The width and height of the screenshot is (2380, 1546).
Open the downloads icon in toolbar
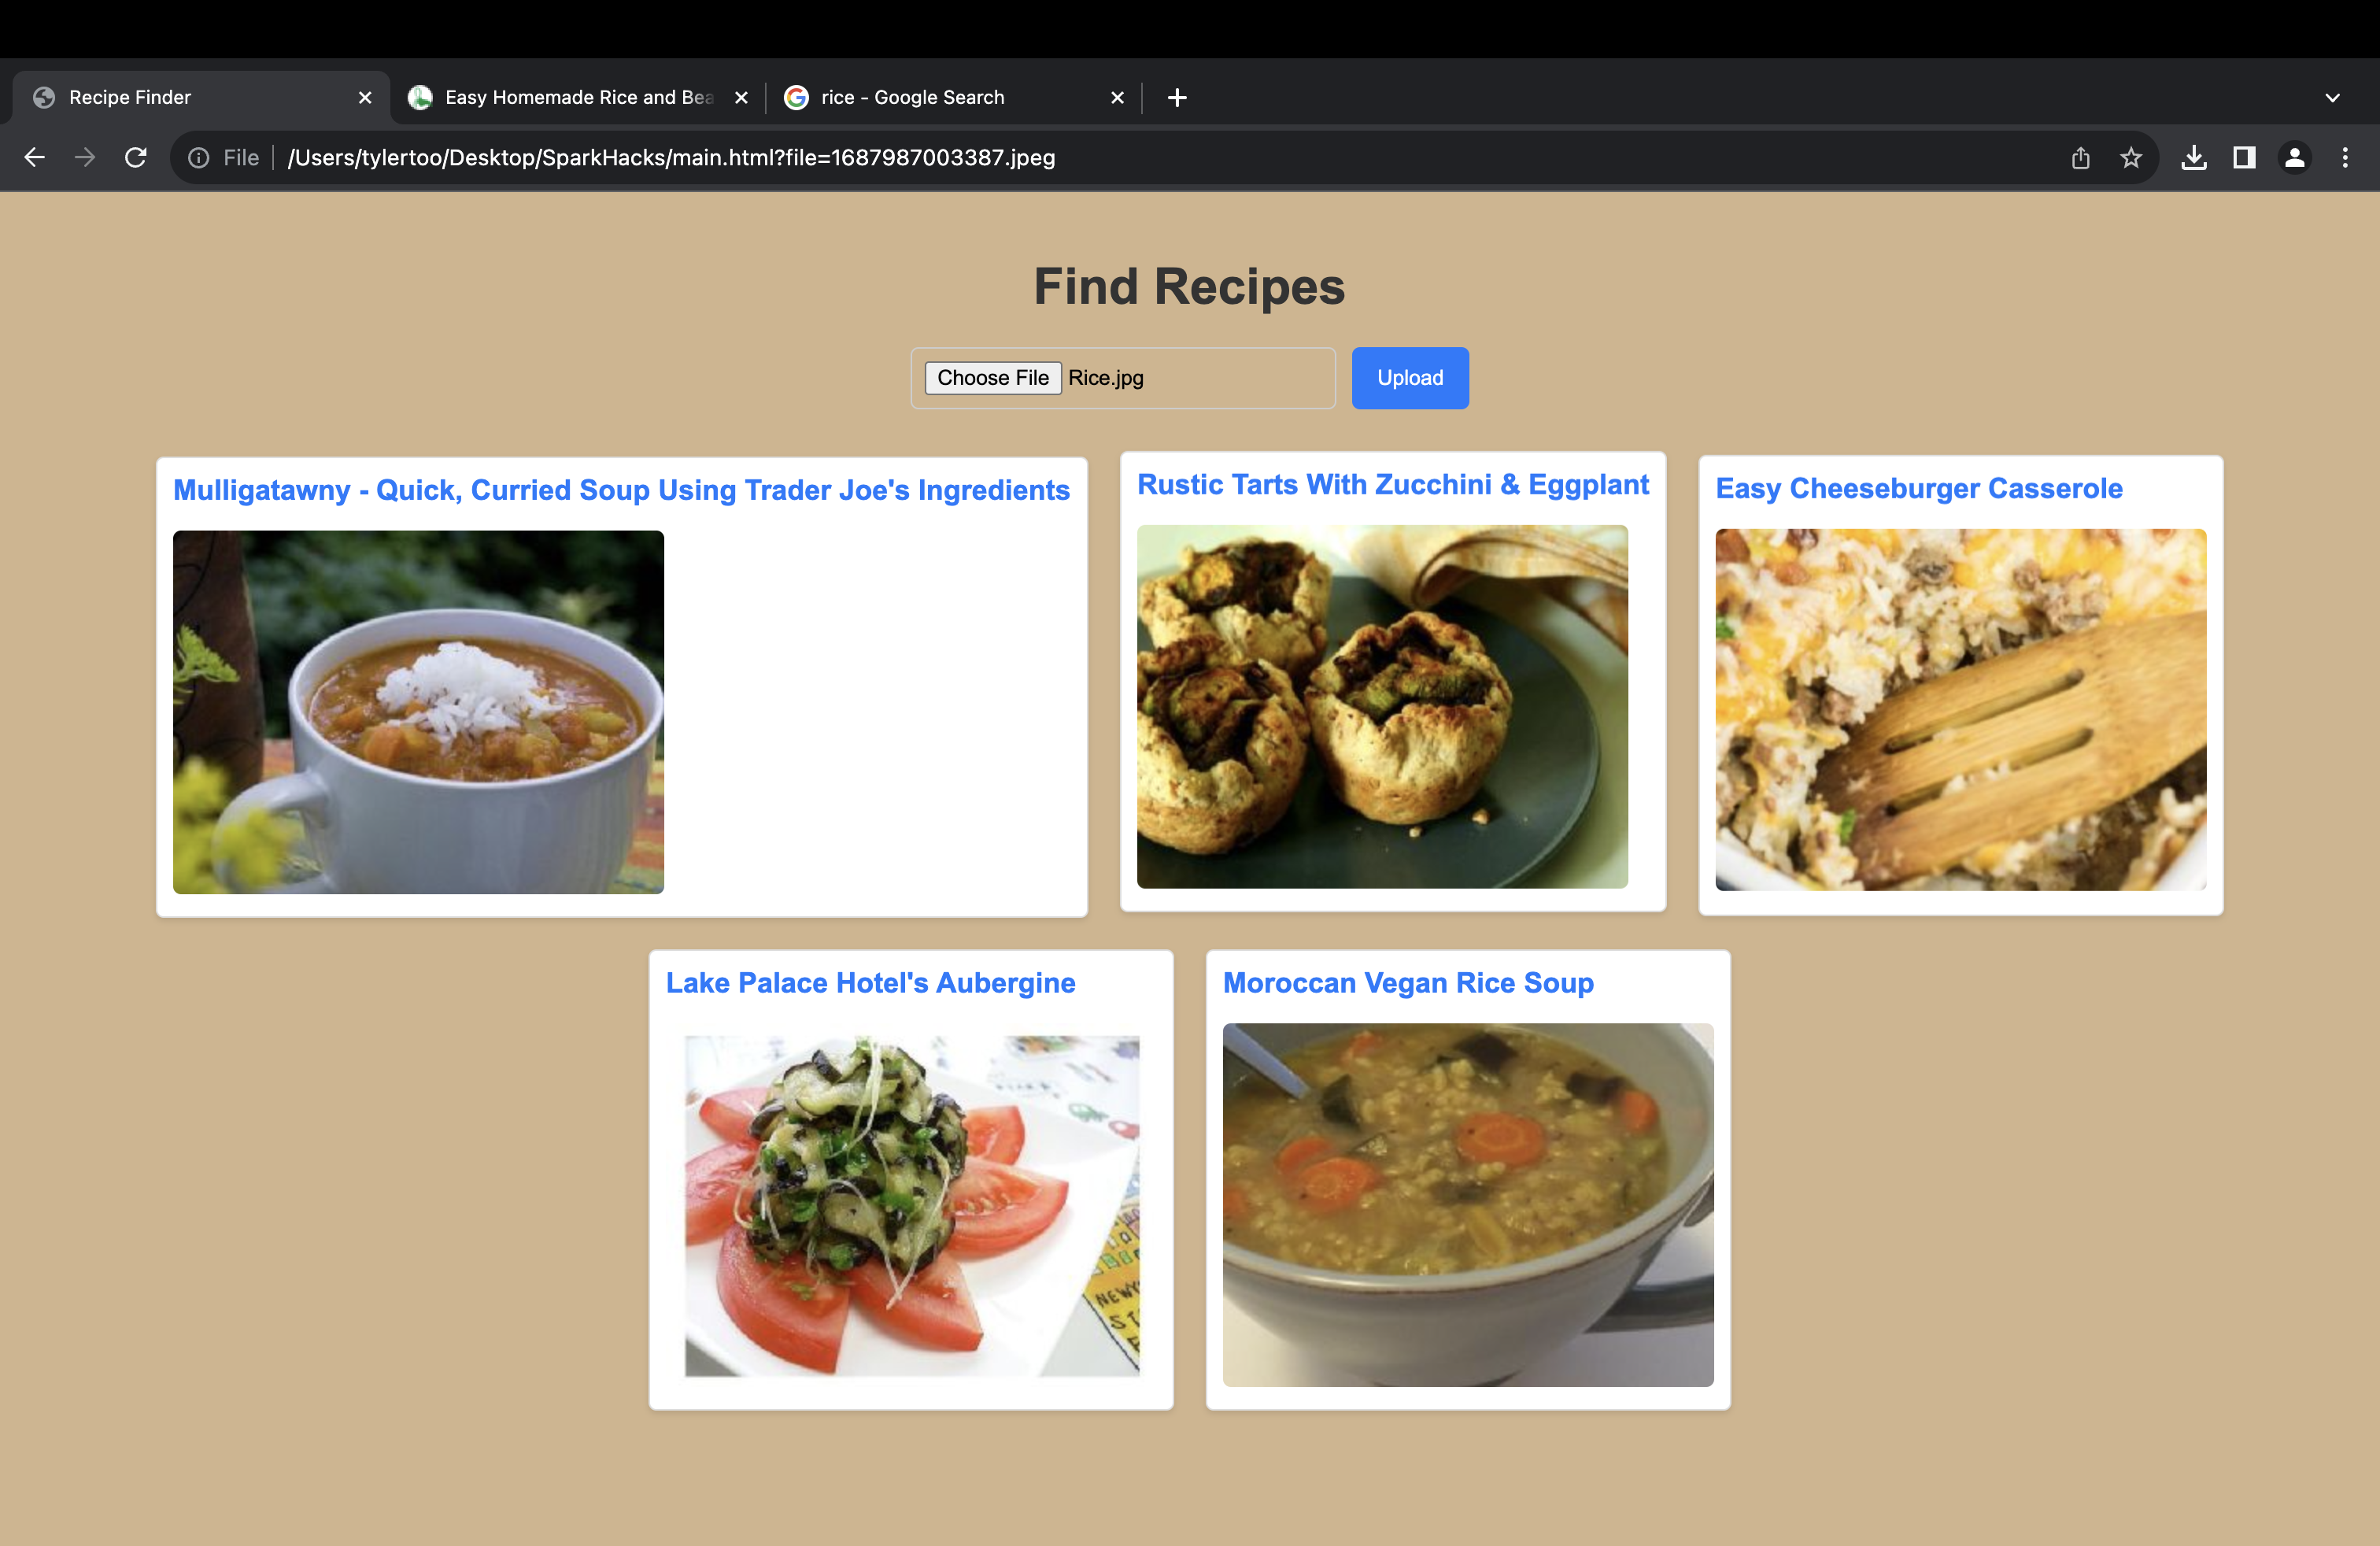click(2194, 157)
